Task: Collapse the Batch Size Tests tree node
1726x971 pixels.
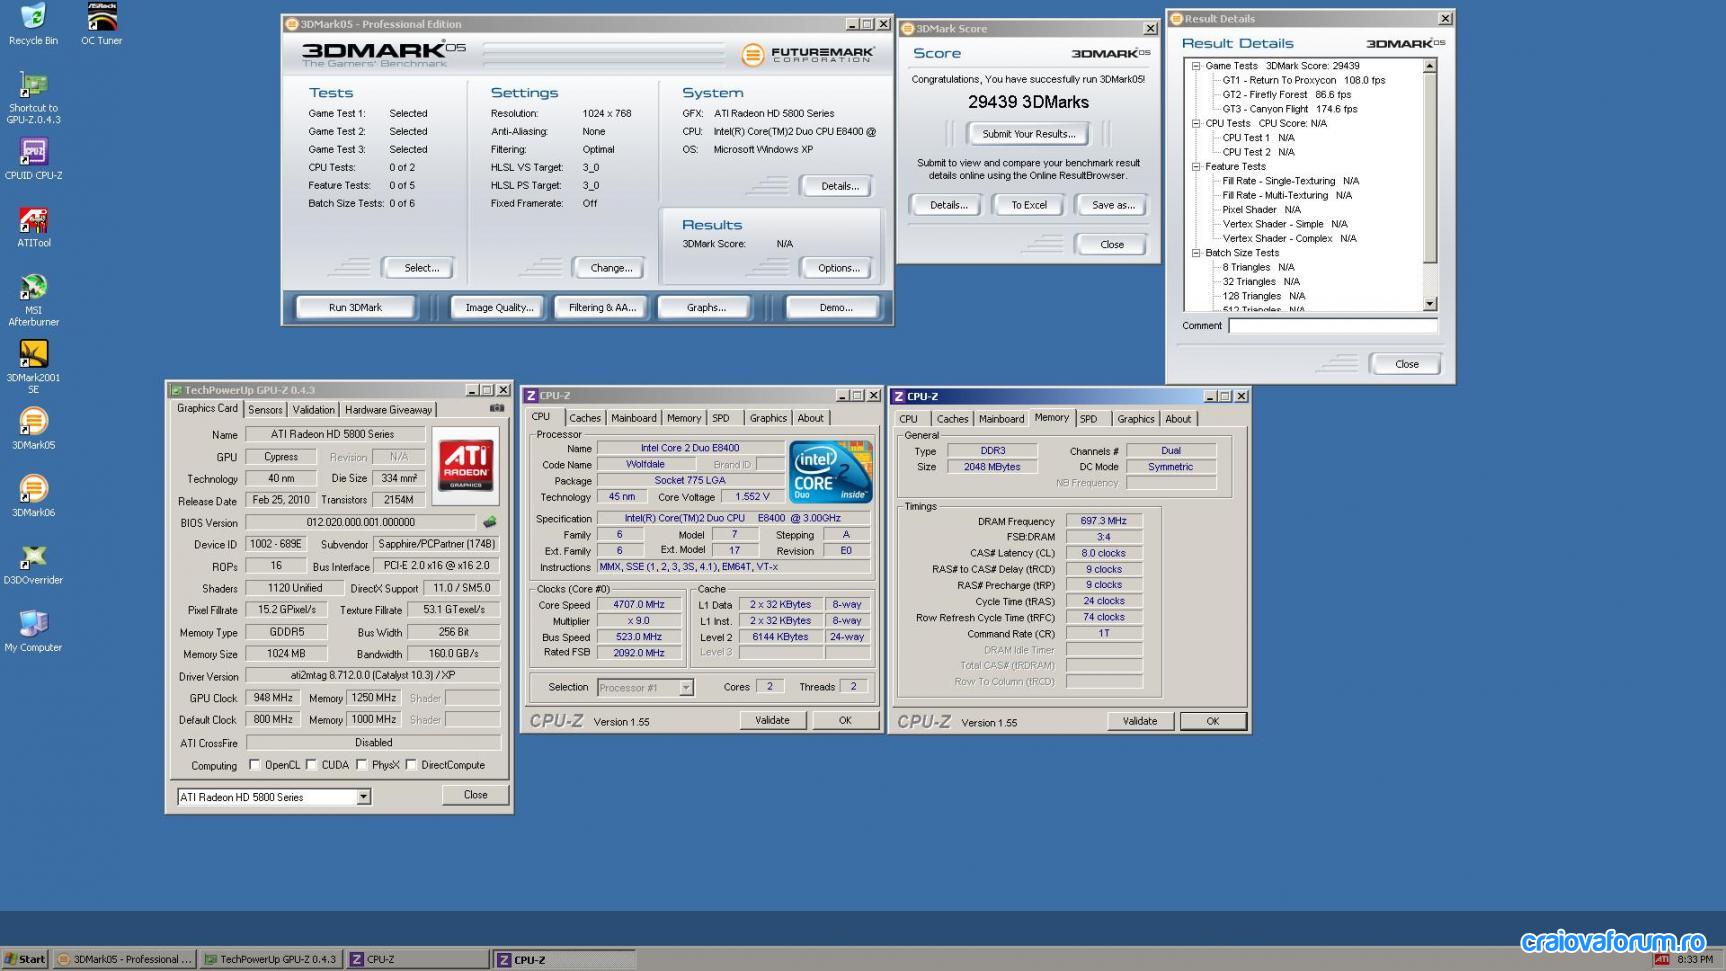Action: pos(1196,253)
